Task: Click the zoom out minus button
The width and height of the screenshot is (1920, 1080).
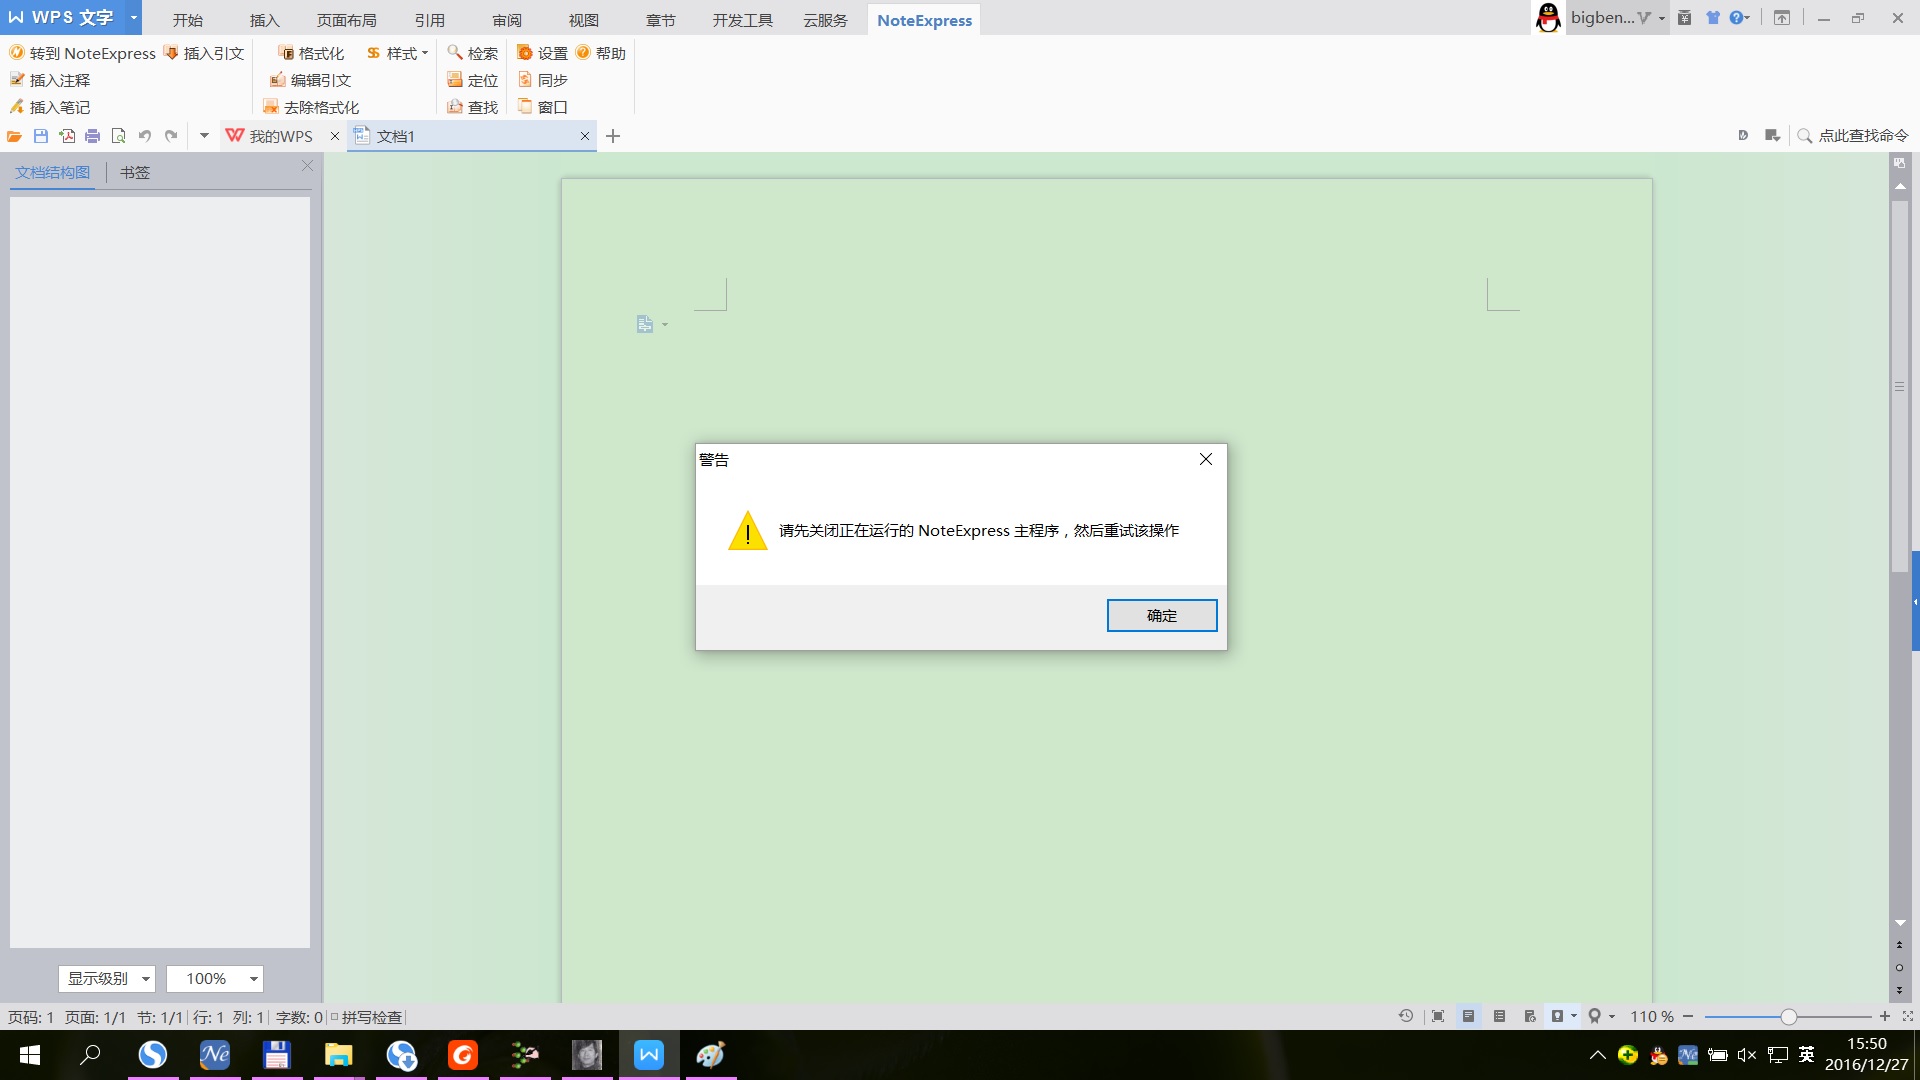Action: coord(1688,1016)
